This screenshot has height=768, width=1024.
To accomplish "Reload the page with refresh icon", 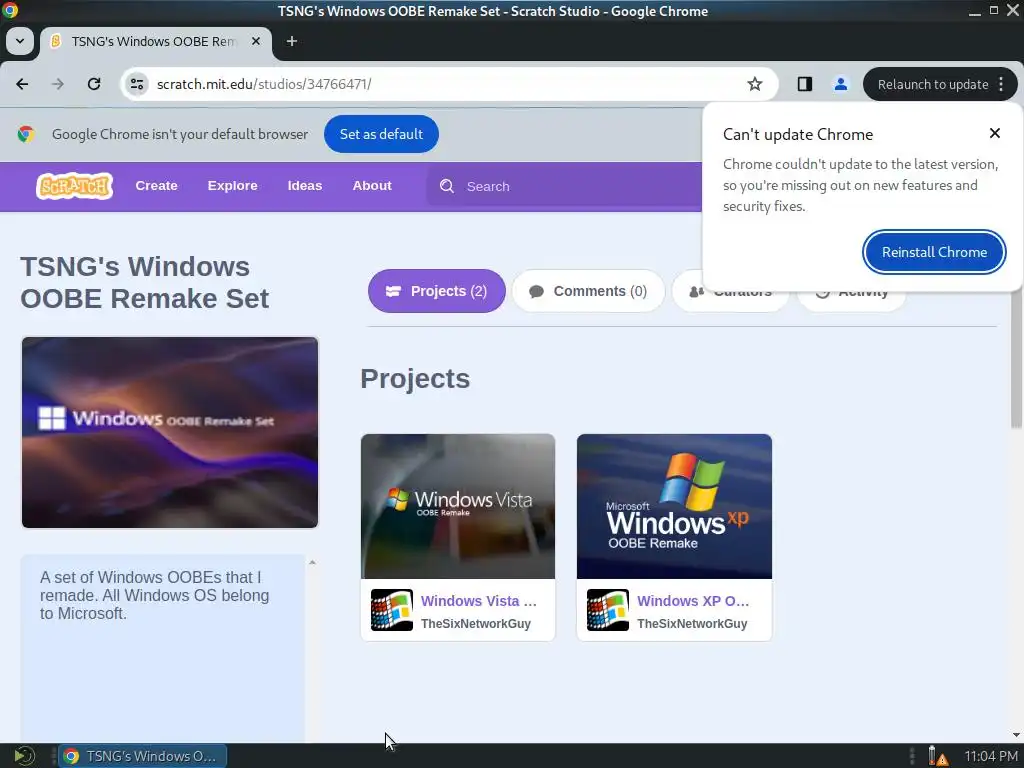I will [x=94, y=84].
